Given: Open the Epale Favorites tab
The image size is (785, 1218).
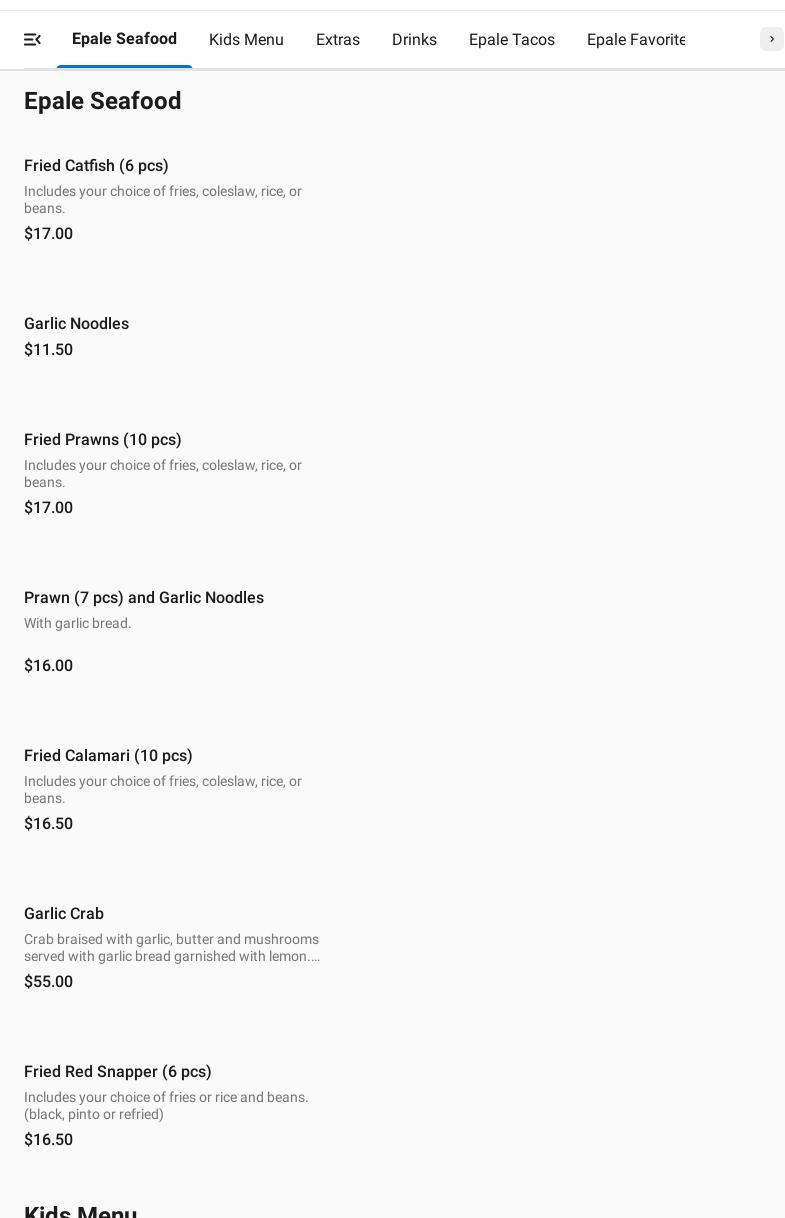Looking at the screenshot, I should (636, 40).
